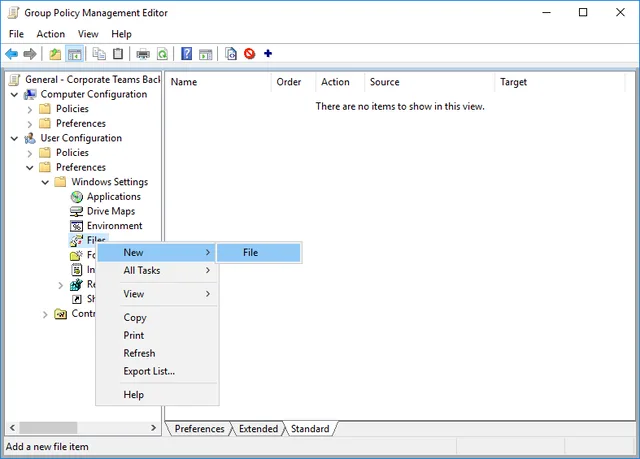Click the Up one level folder icon

click(x=55, y=54)
